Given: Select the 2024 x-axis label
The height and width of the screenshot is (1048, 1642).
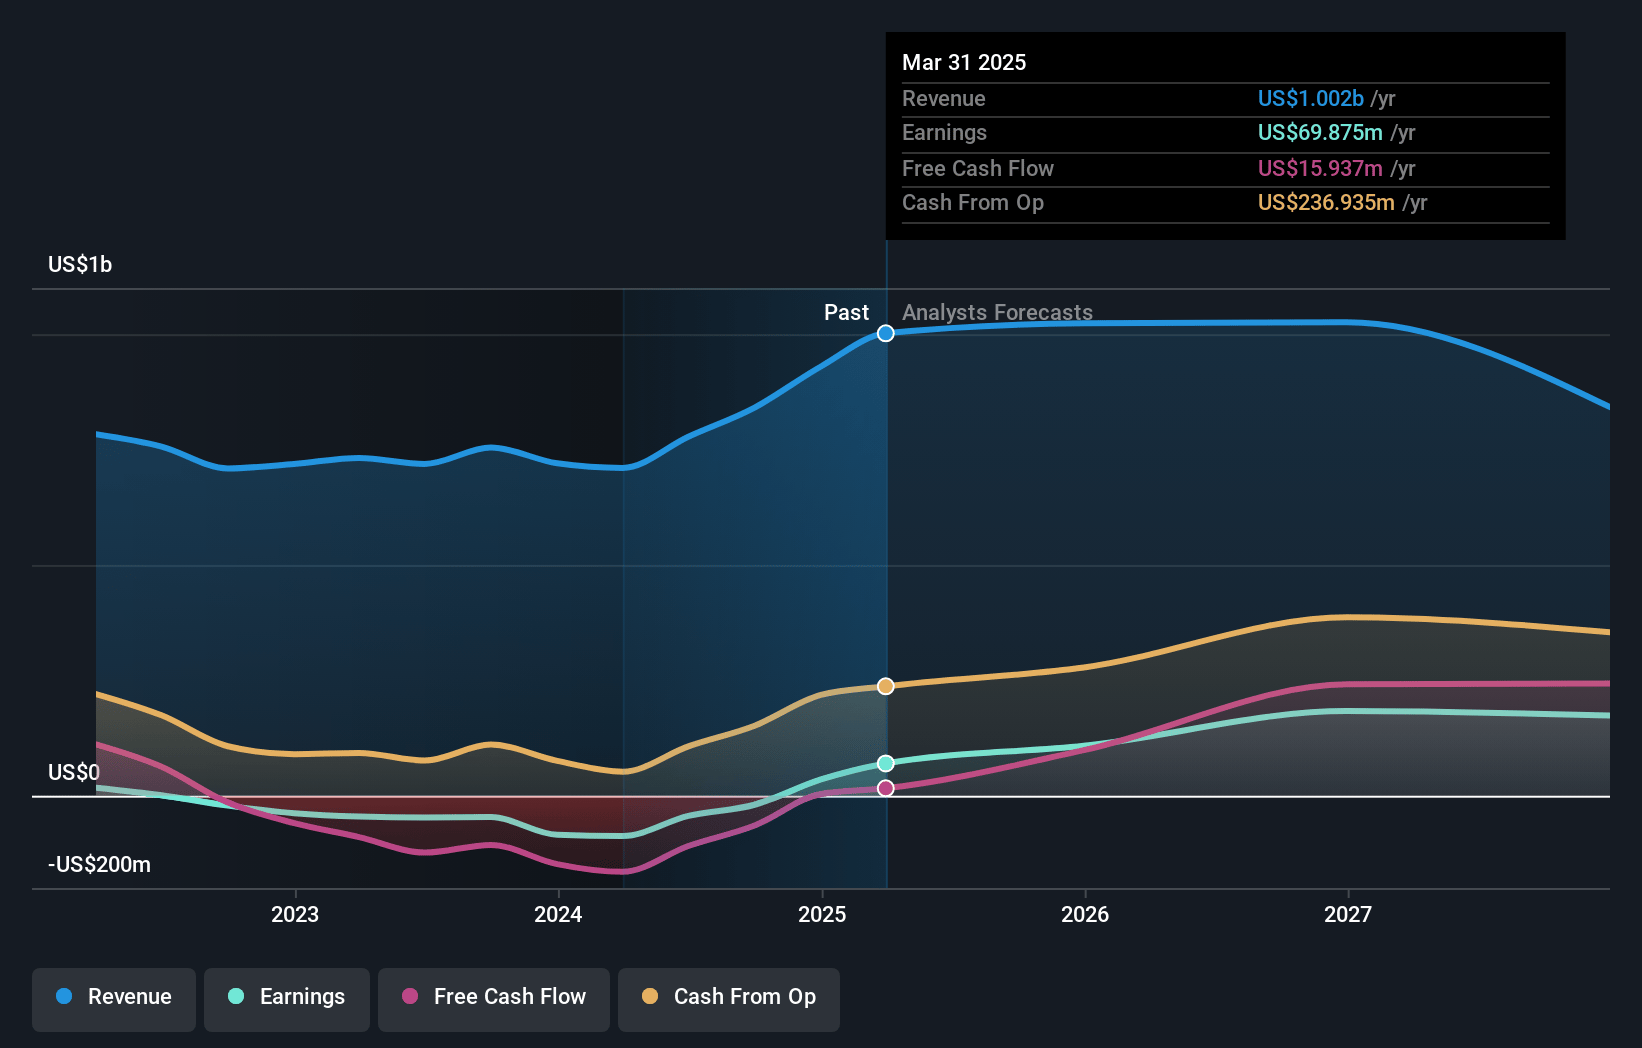Looking at the screenshot, I should point(558,914).
